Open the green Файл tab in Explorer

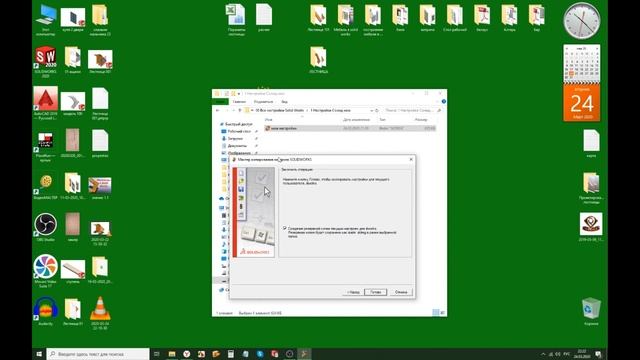[x=220, y=102]
